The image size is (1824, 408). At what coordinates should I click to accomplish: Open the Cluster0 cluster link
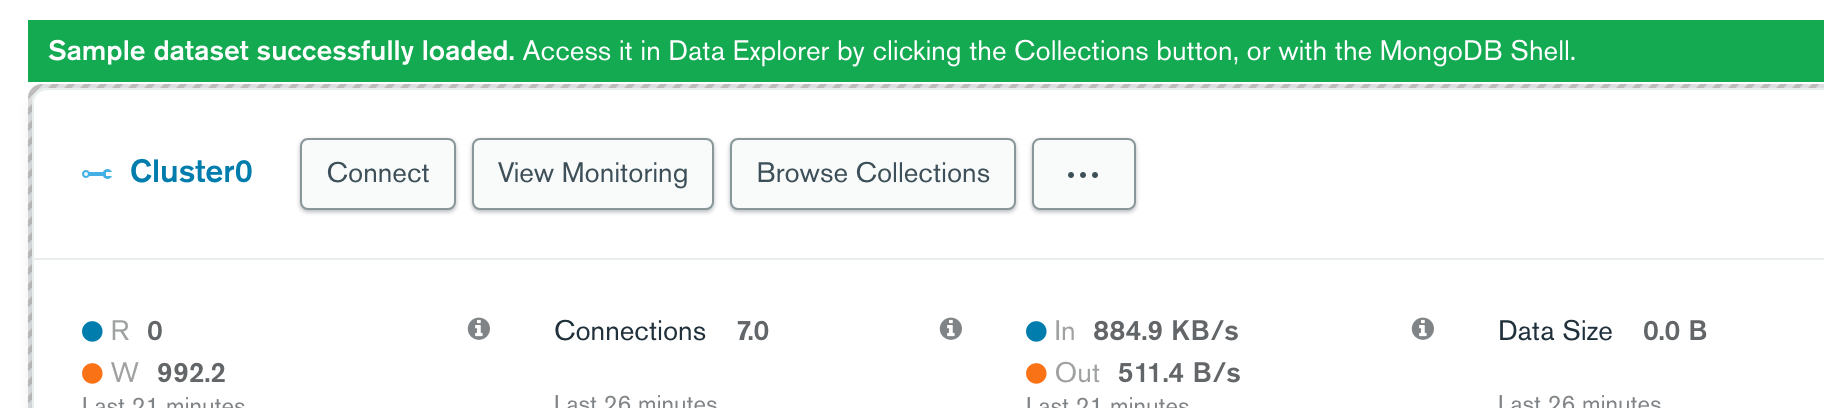pyautogui.click(x=191, y=172)
